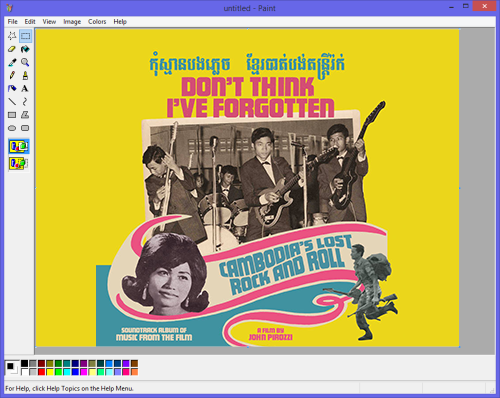Image resolution: width=500 pixels, height=398 pixels.
Task: Pick the mint green swatch
Action: [101, 372]
